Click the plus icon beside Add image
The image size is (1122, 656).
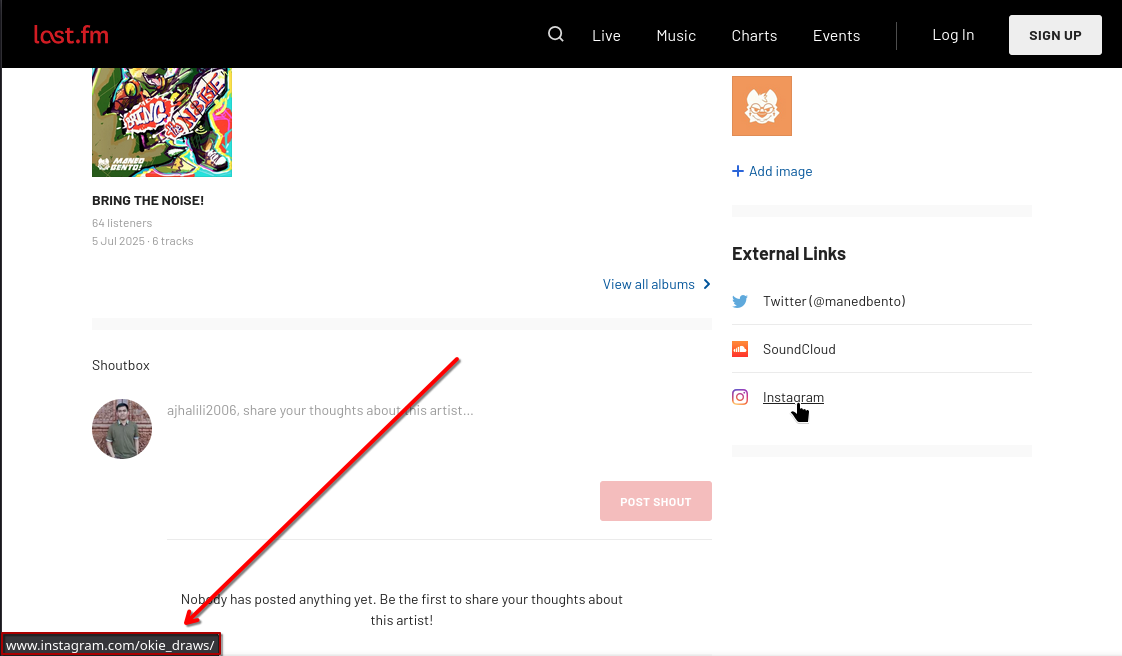(x=738, y=171)
